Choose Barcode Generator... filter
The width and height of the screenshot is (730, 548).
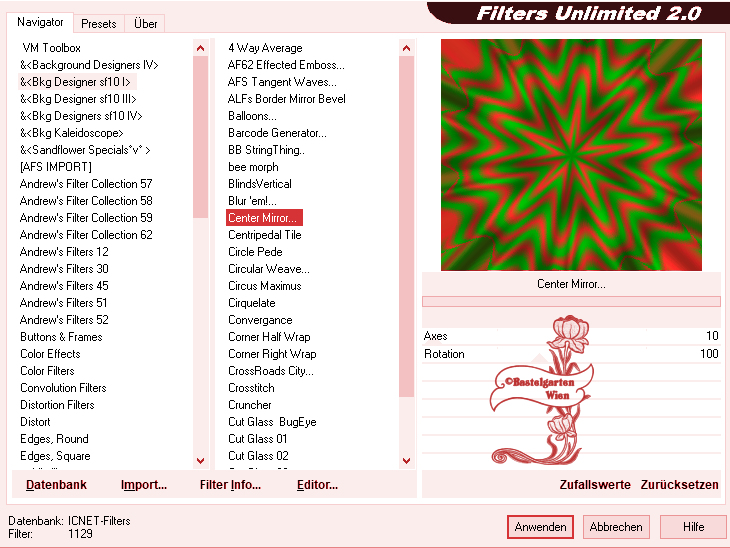pyautogui.click(x=277, y=133)
